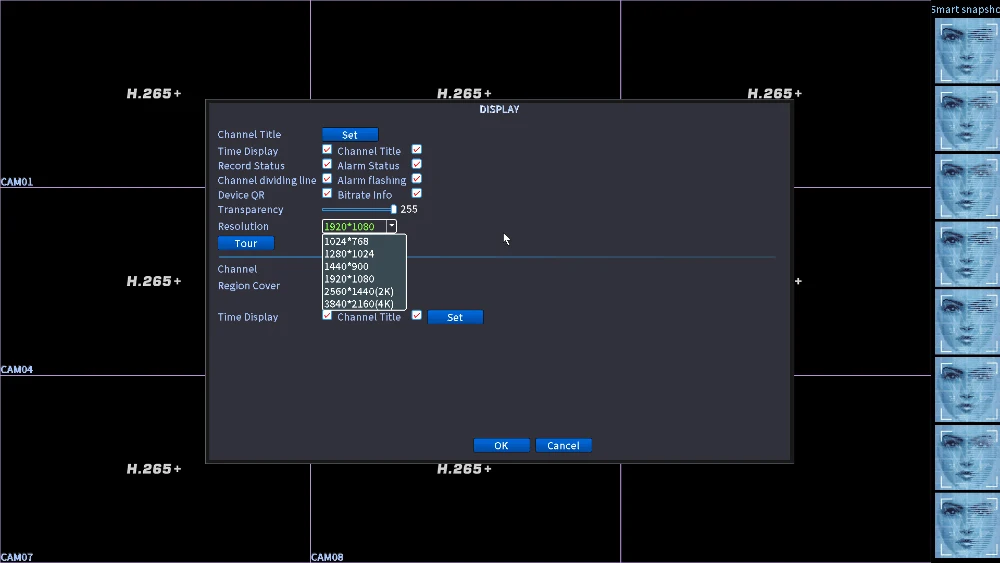The image size is (1000, 563).
Task: Select the CAM08 channel label
Action: 327,557
